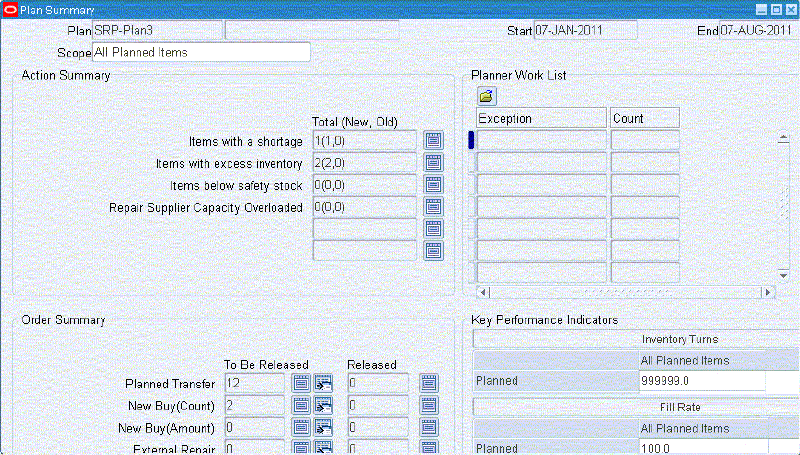This screenshot has height=455, width=800.
Task: Click Planned Transfer To Be Released value 12
Action: pyautogui.click(x=255, y=383)
